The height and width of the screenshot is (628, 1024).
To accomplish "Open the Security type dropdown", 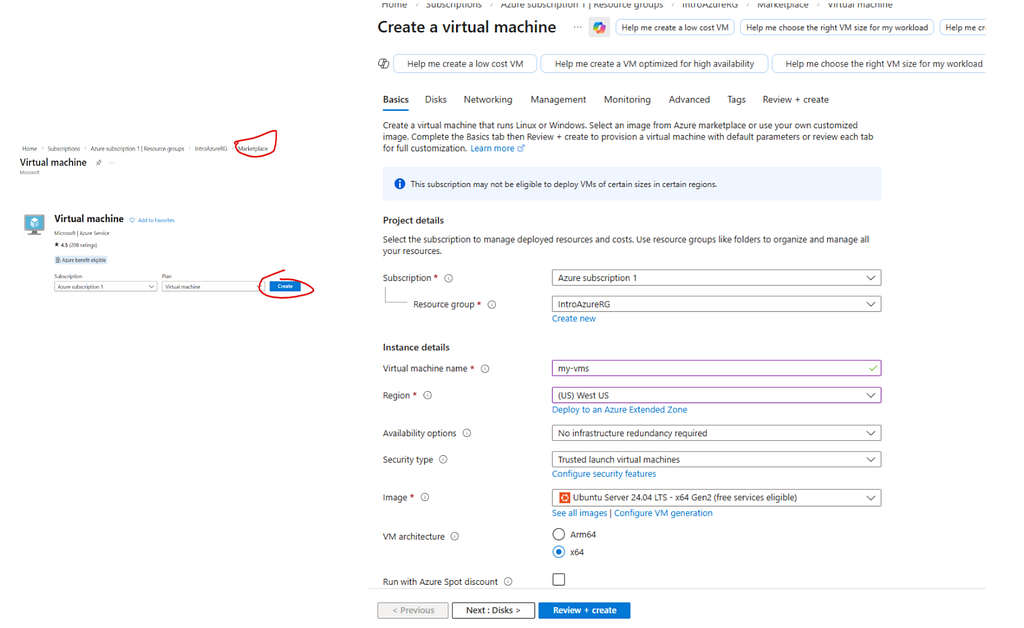I will [716, 460].
